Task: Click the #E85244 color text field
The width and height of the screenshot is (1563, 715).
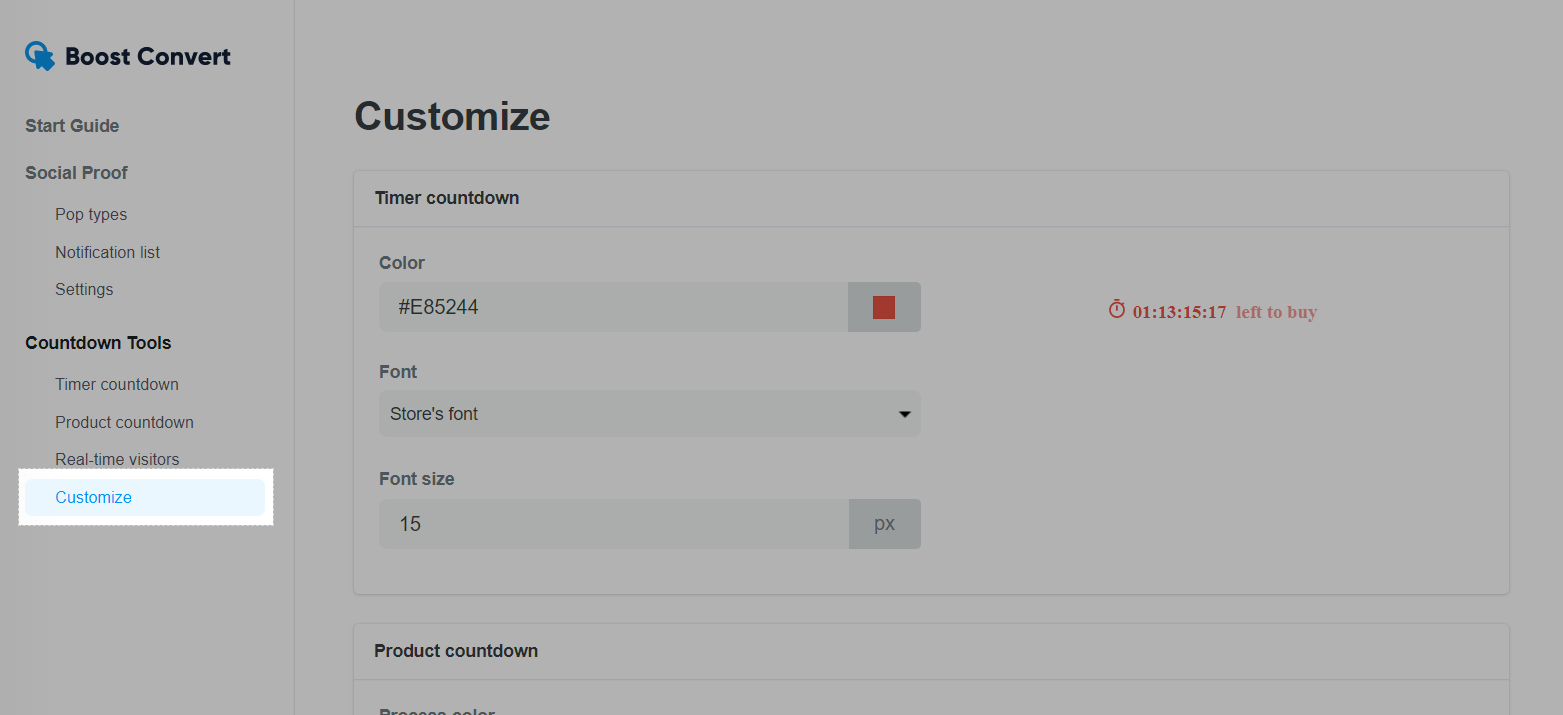Action: click(612, 307)
